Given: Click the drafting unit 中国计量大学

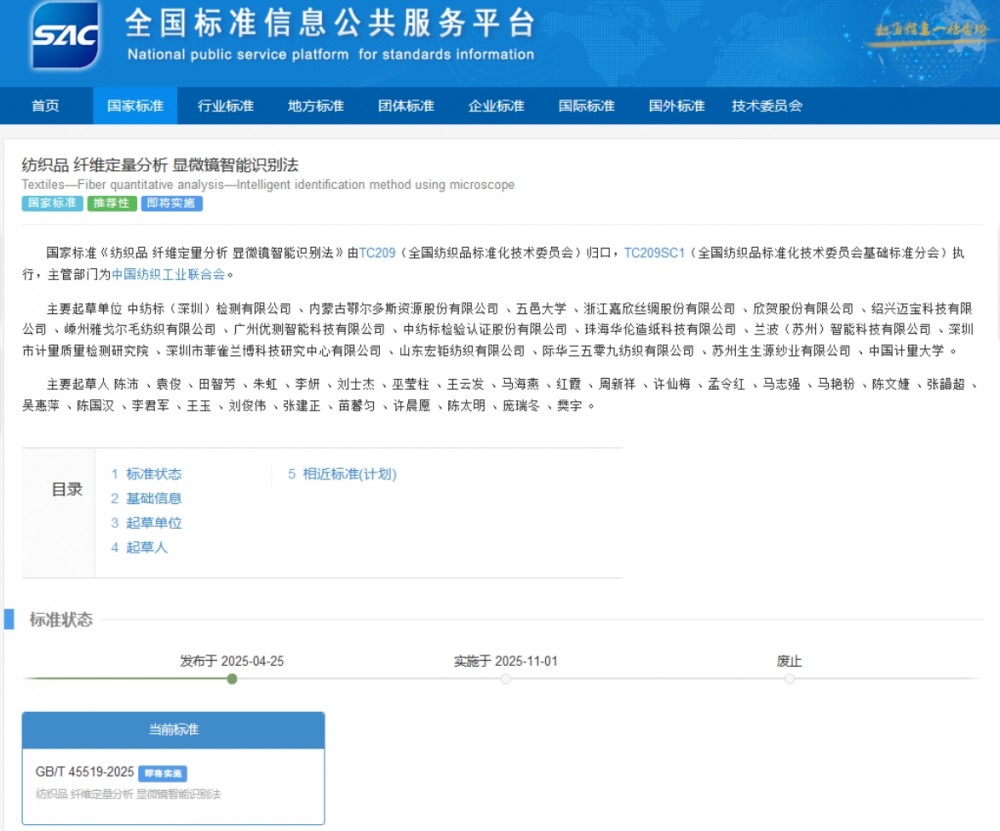Looking at the screenshot, I should point(906,351).
